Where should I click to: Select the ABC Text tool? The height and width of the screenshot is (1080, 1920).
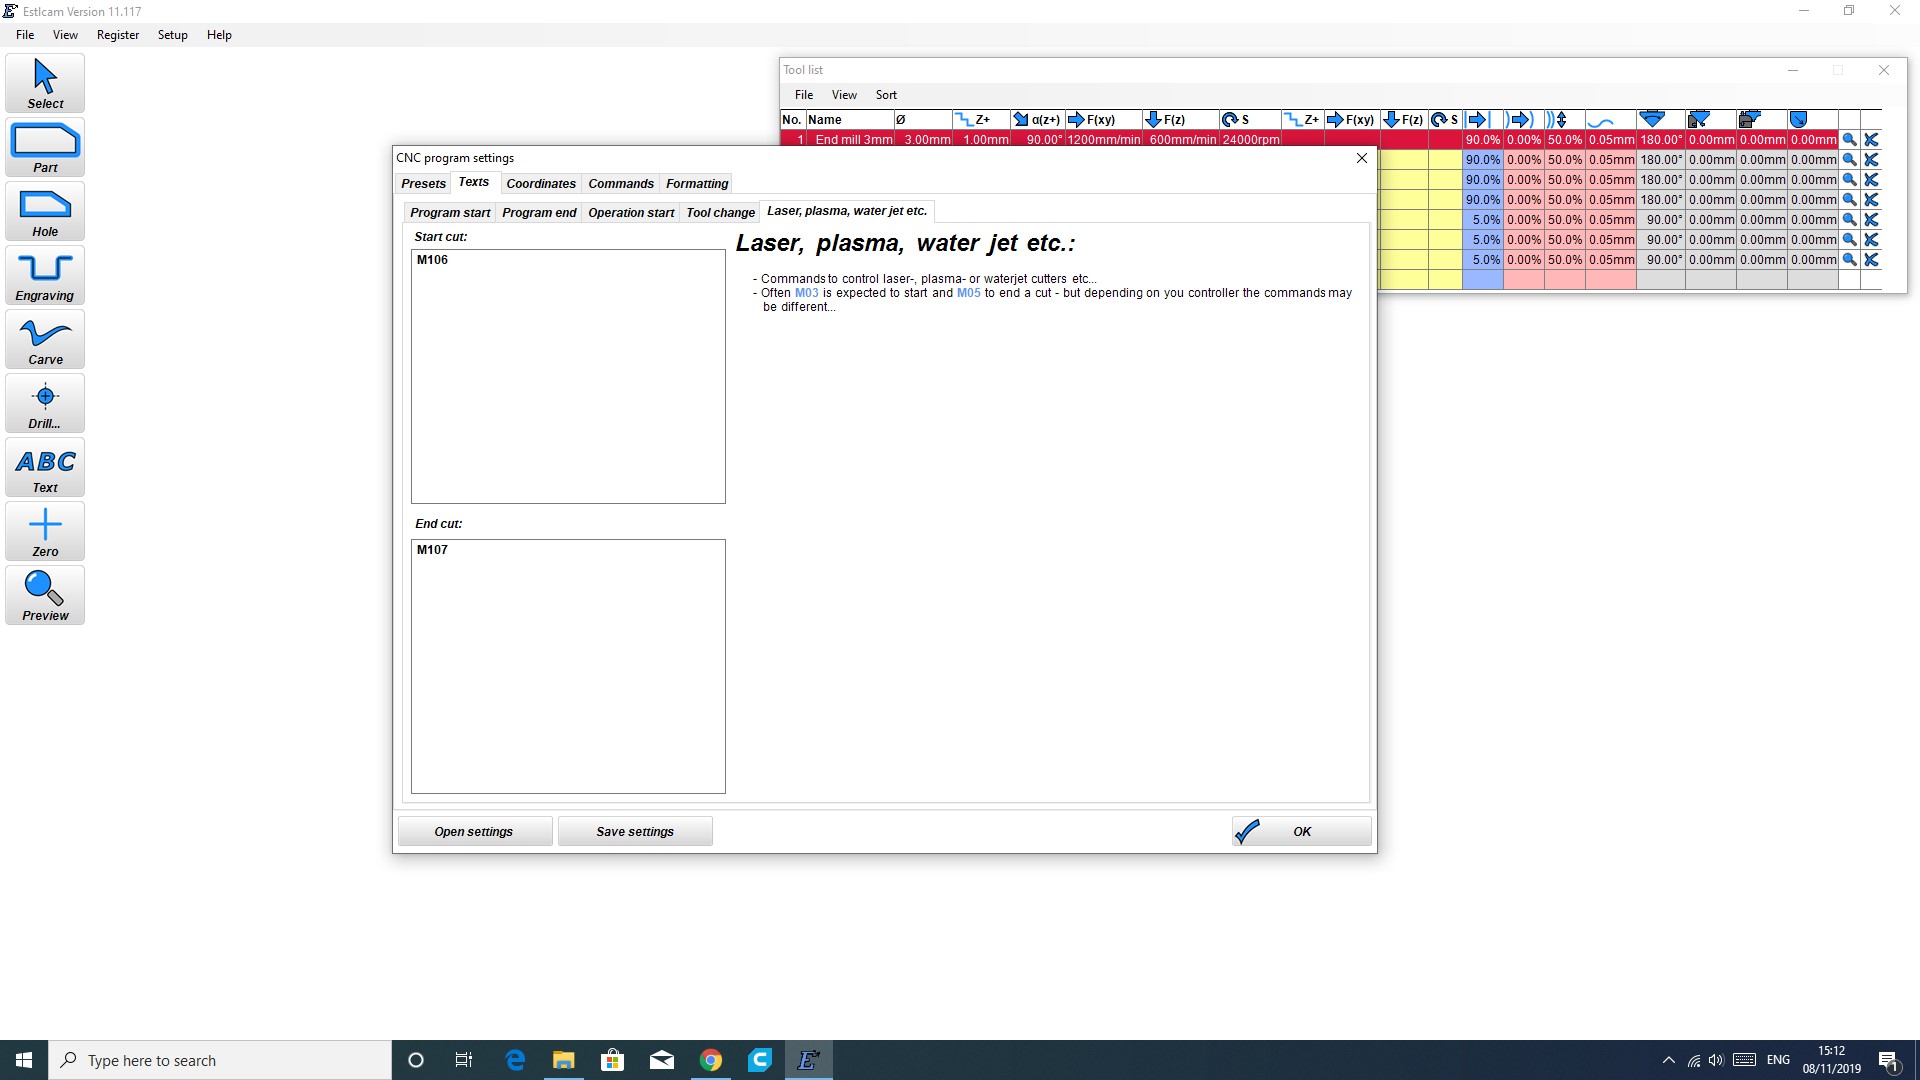[45, 467]
